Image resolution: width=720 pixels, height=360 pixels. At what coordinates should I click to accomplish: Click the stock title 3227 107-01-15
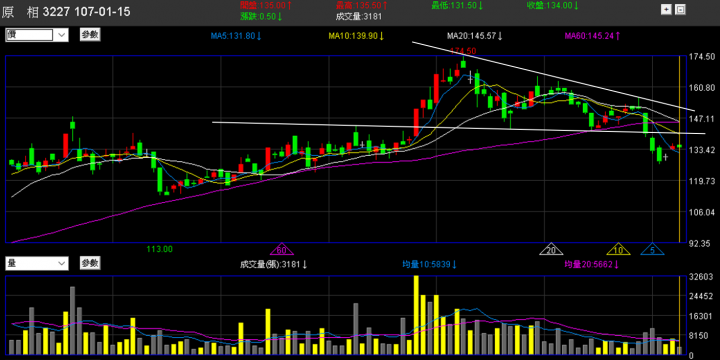86,12
